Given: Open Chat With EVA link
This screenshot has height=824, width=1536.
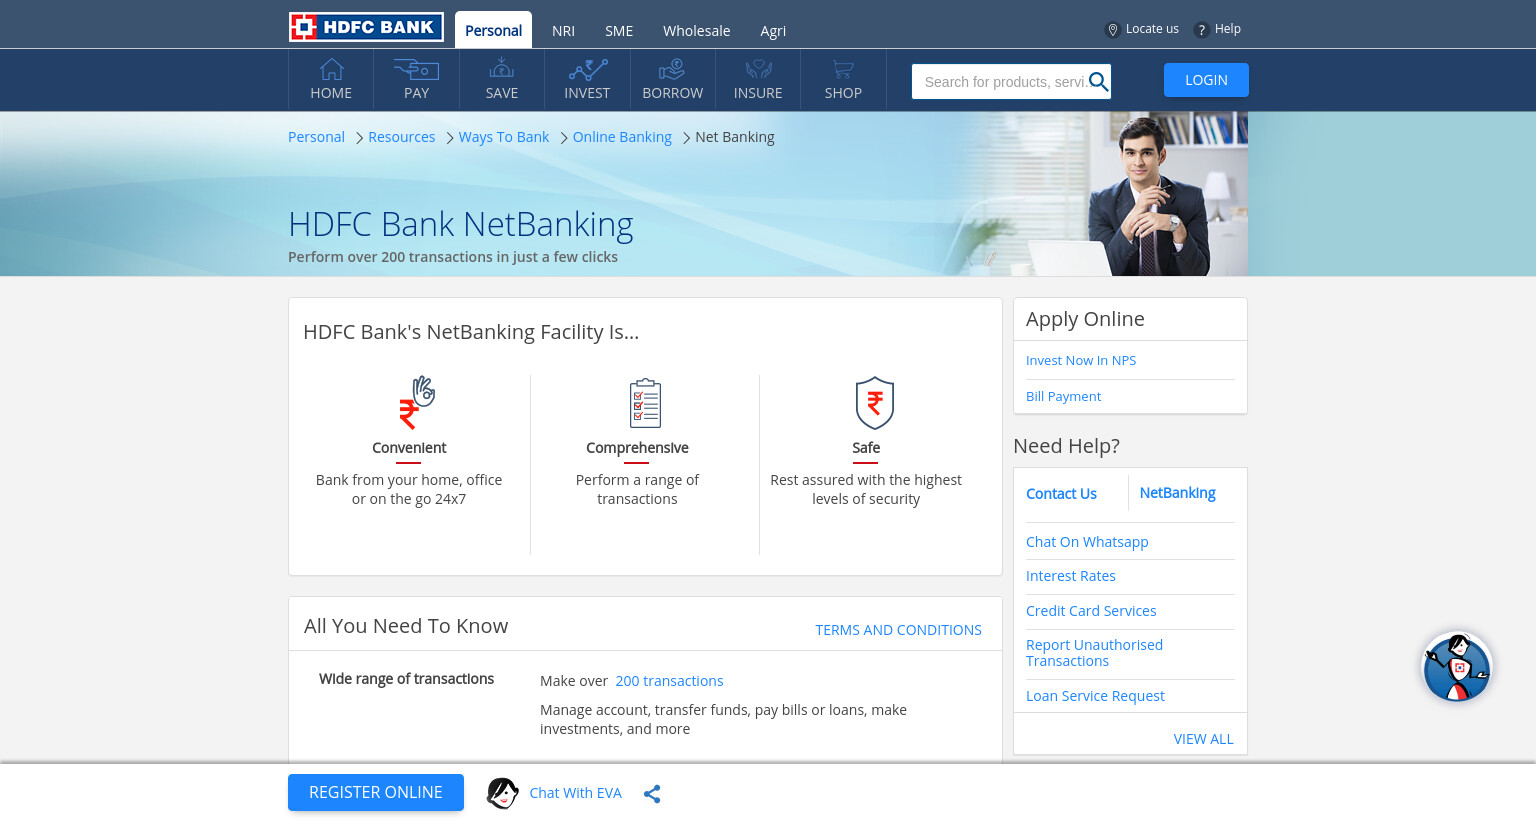Looking at the screenshot, I should [x=575, y=793].
